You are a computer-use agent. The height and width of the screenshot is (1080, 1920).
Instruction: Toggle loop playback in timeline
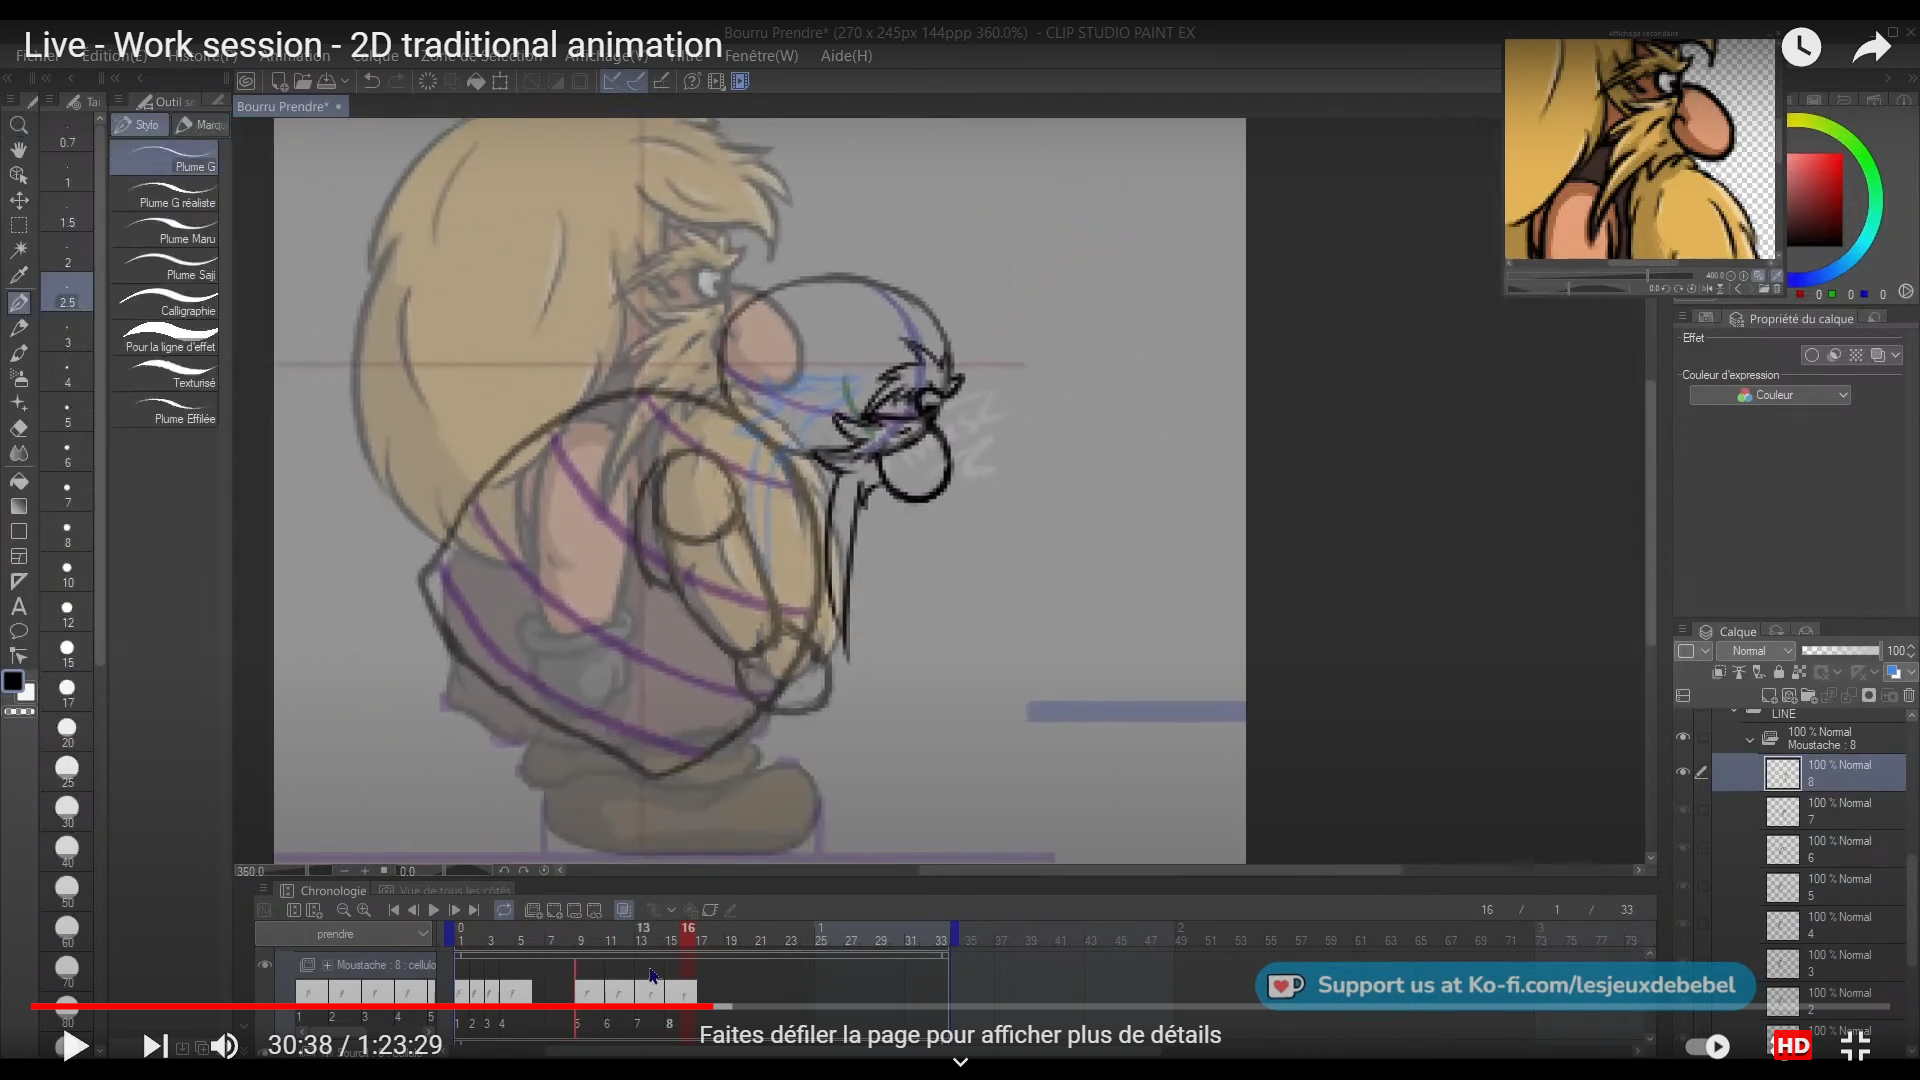pos(504,910)
